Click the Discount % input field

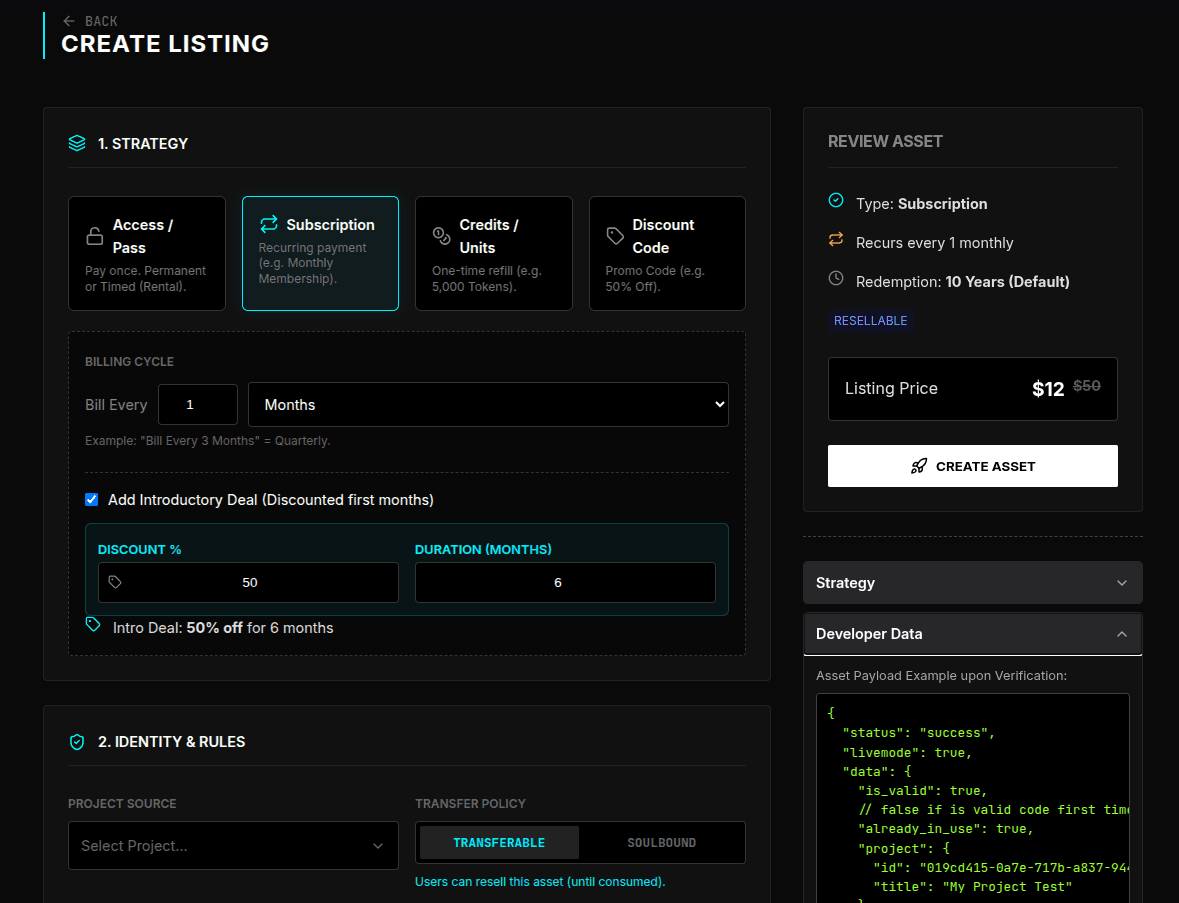point(248,583)
